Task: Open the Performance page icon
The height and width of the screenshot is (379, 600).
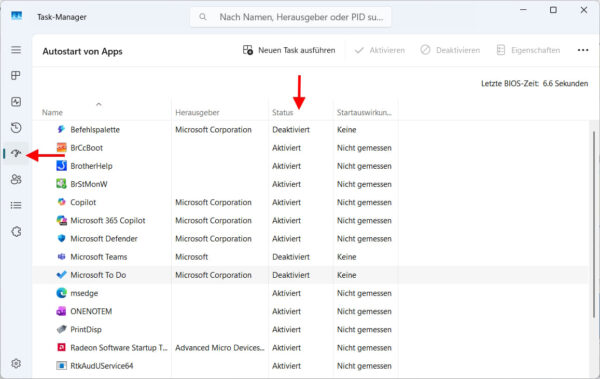Action: pos(16,101)
